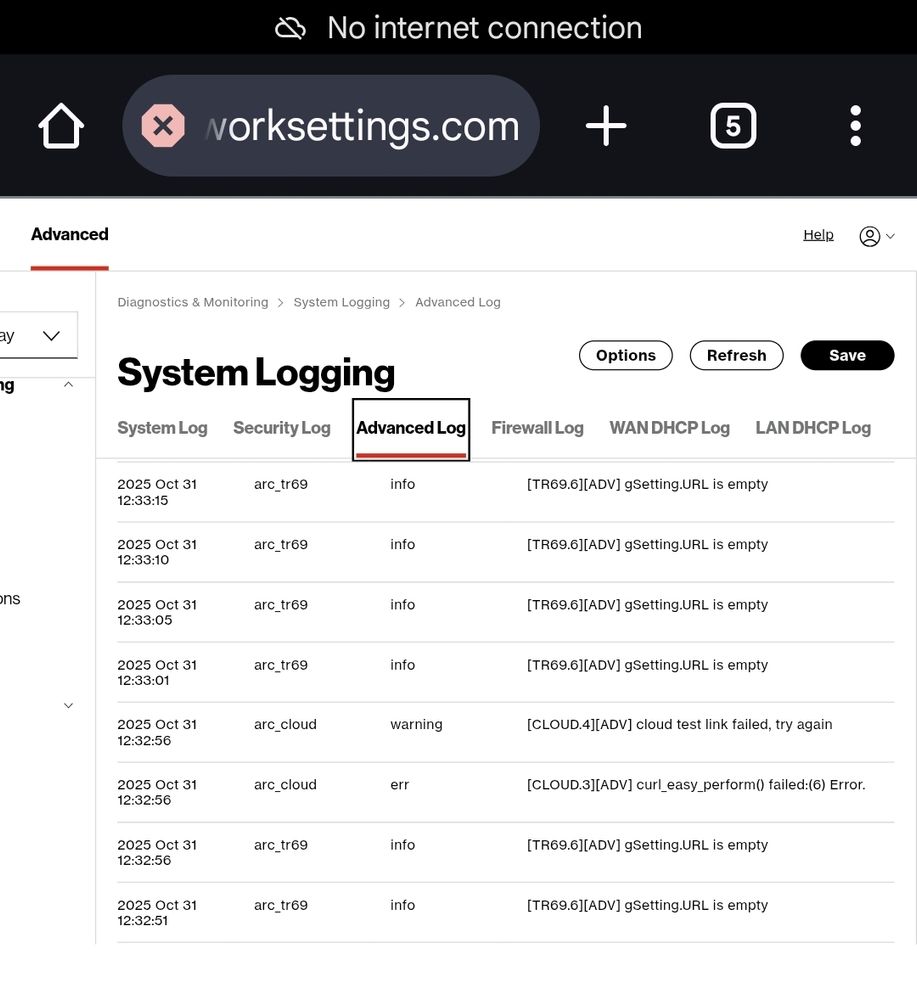Navigate to Diagnostics & Monitoring breadcrumb

coord(192,301)
